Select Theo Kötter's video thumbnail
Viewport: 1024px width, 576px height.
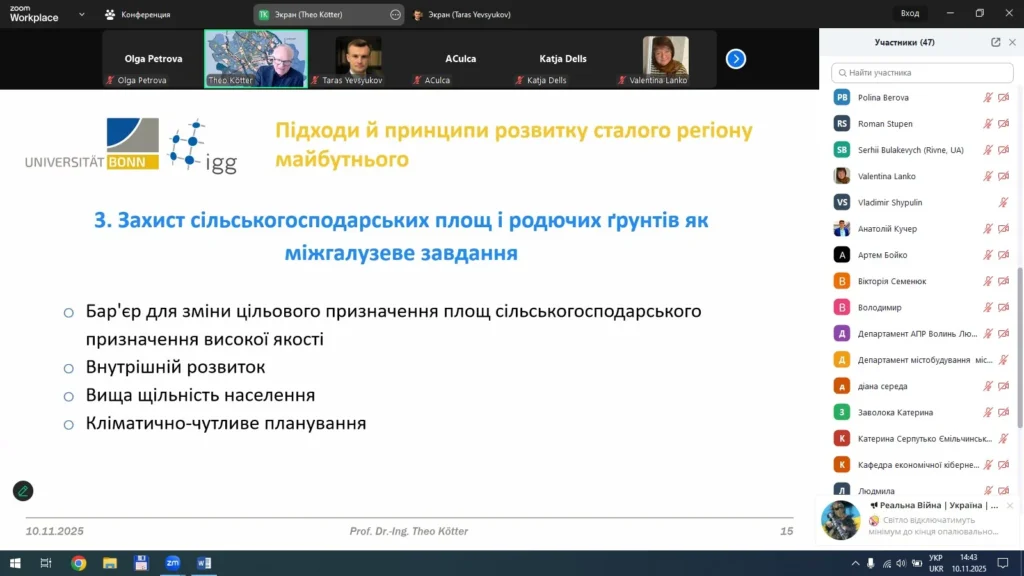click(x=256, y=58)
